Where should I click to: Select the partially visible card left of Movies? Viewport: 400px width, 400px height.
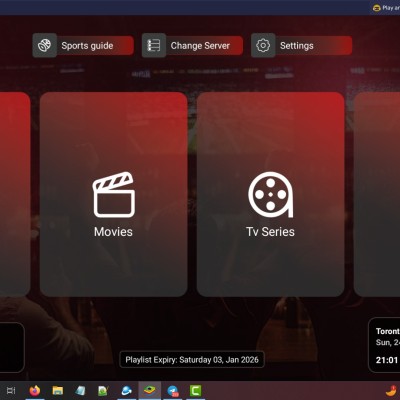[15, 194]
